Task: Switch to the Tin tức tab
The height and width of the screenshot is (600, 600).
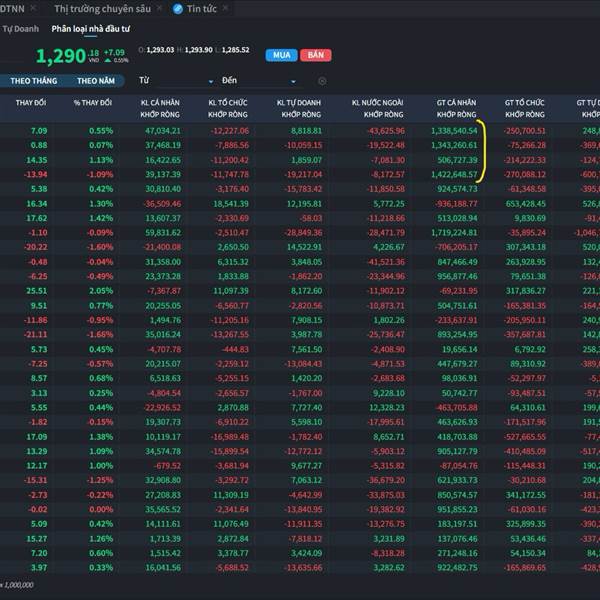Action: click(202, 9)
